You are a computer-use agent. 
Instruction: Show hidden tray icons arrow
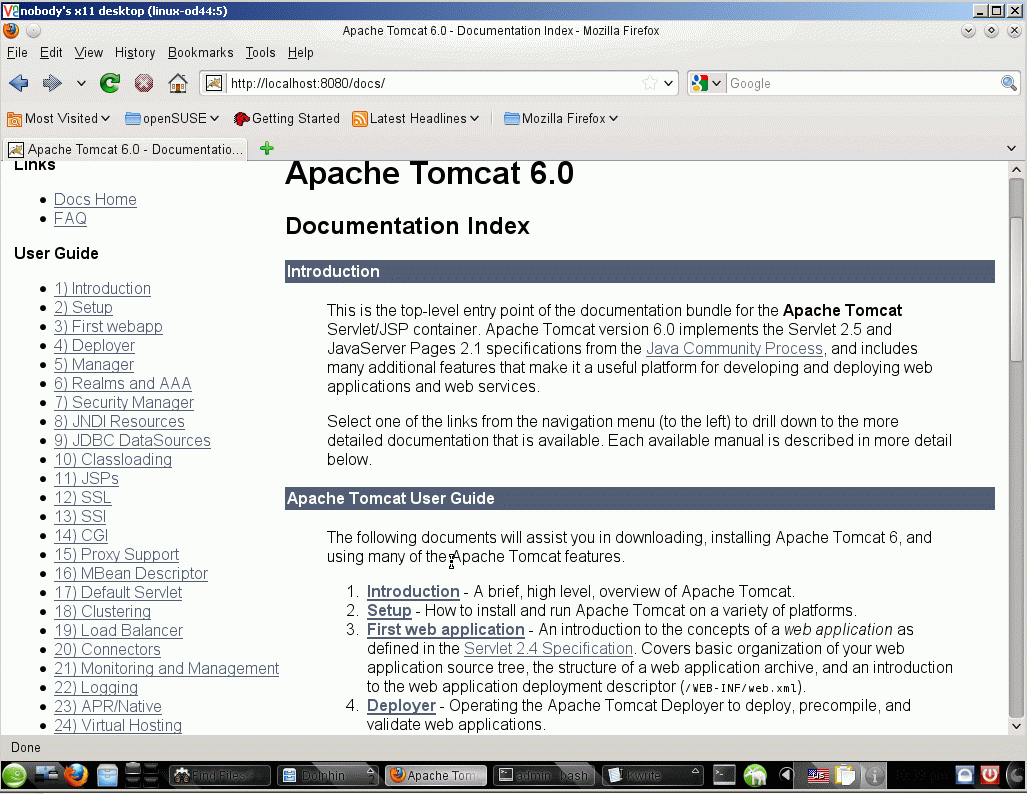click(785, 776)
